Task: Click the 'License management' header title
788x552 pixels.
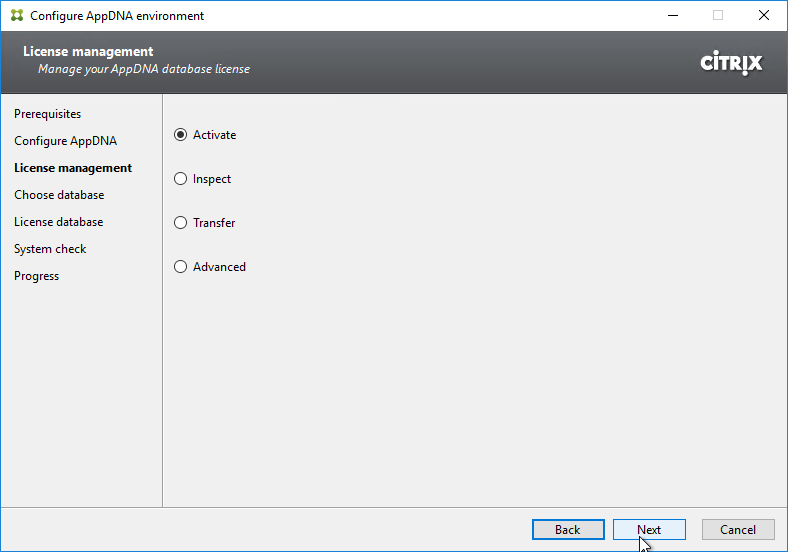Action: click(x=88, y=51)
